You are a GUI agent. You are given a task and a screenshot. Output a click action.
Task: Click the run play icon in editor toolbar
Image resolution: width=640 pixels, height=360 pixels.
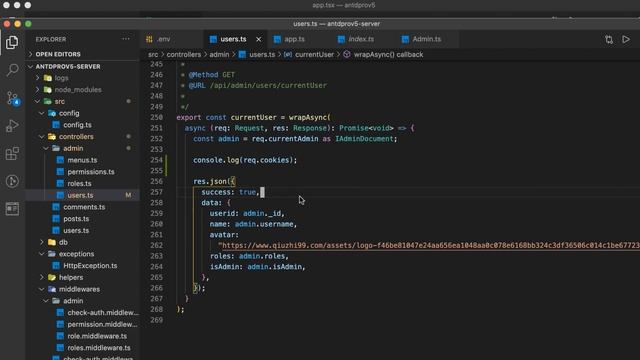(x=626, y=40)
